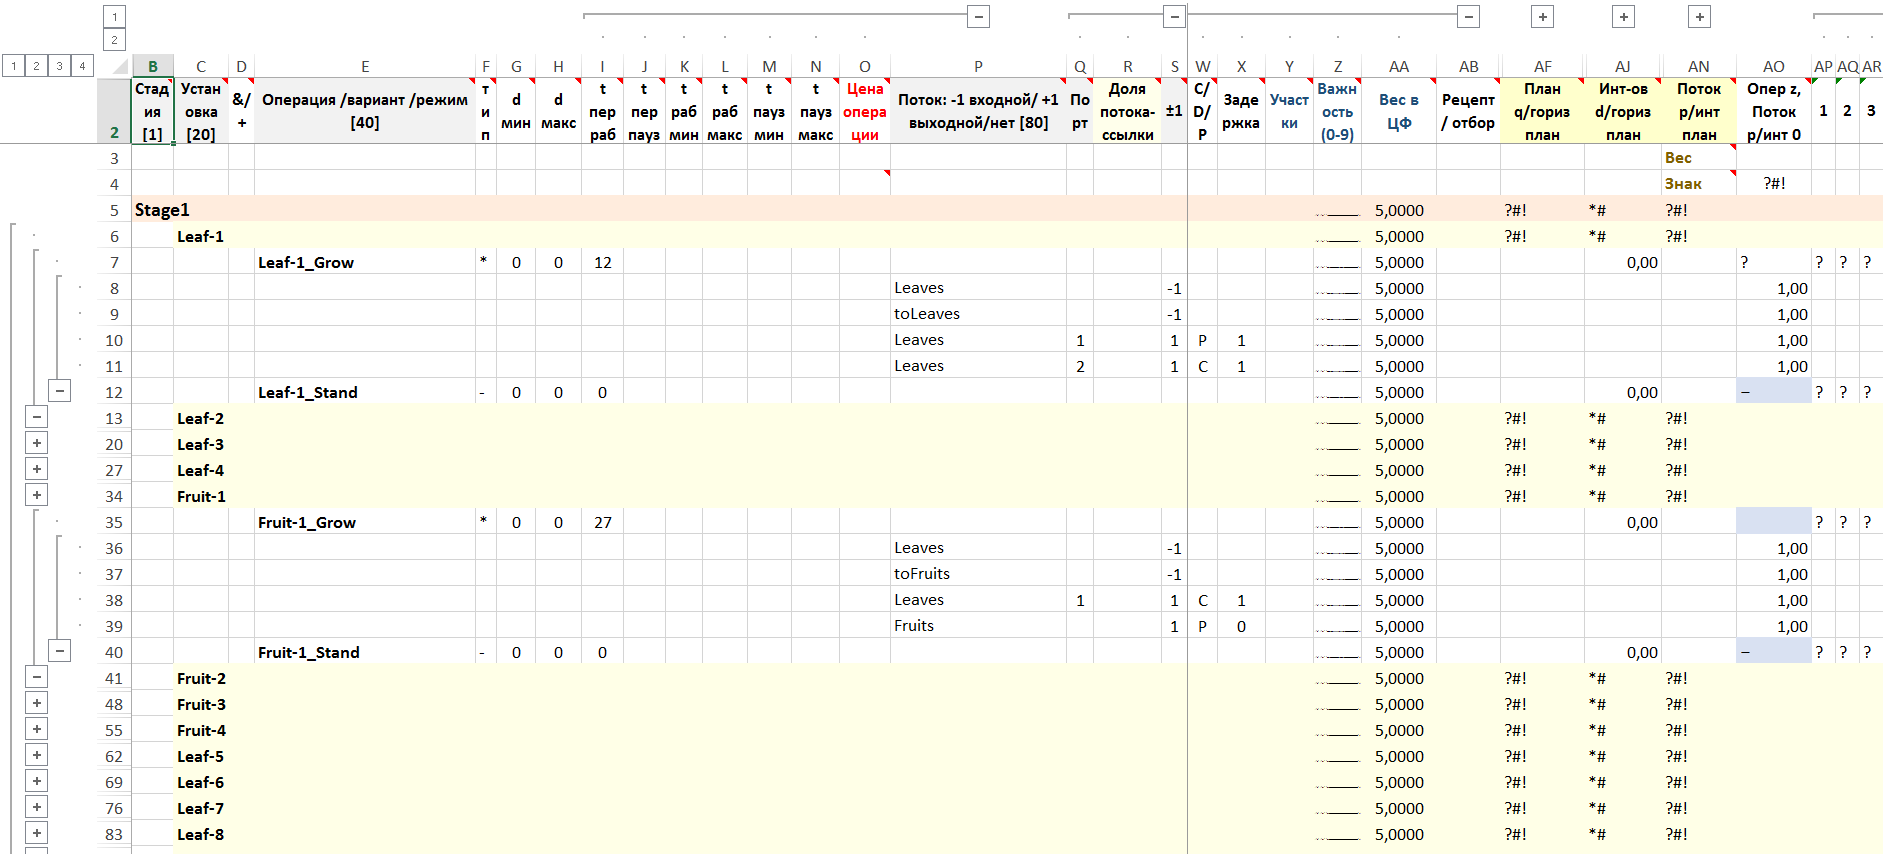Expand hidden columns with plus above column AF

point(1543,16)
